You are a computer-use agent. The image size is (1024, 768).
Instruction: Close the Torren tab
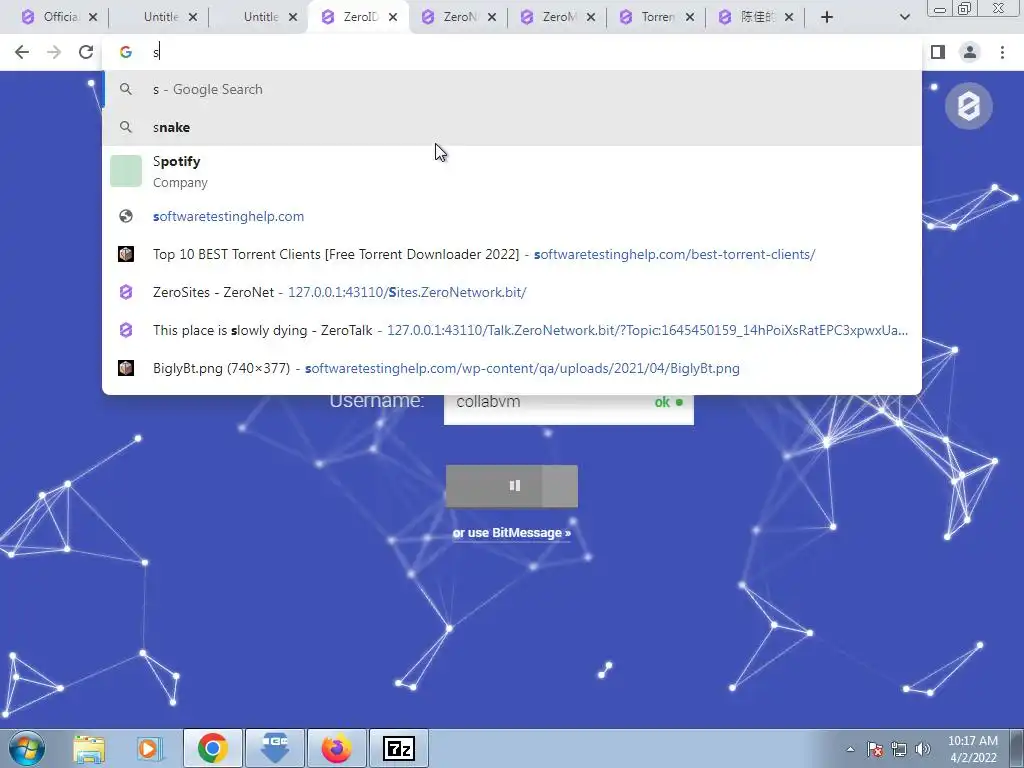(690, 18)
